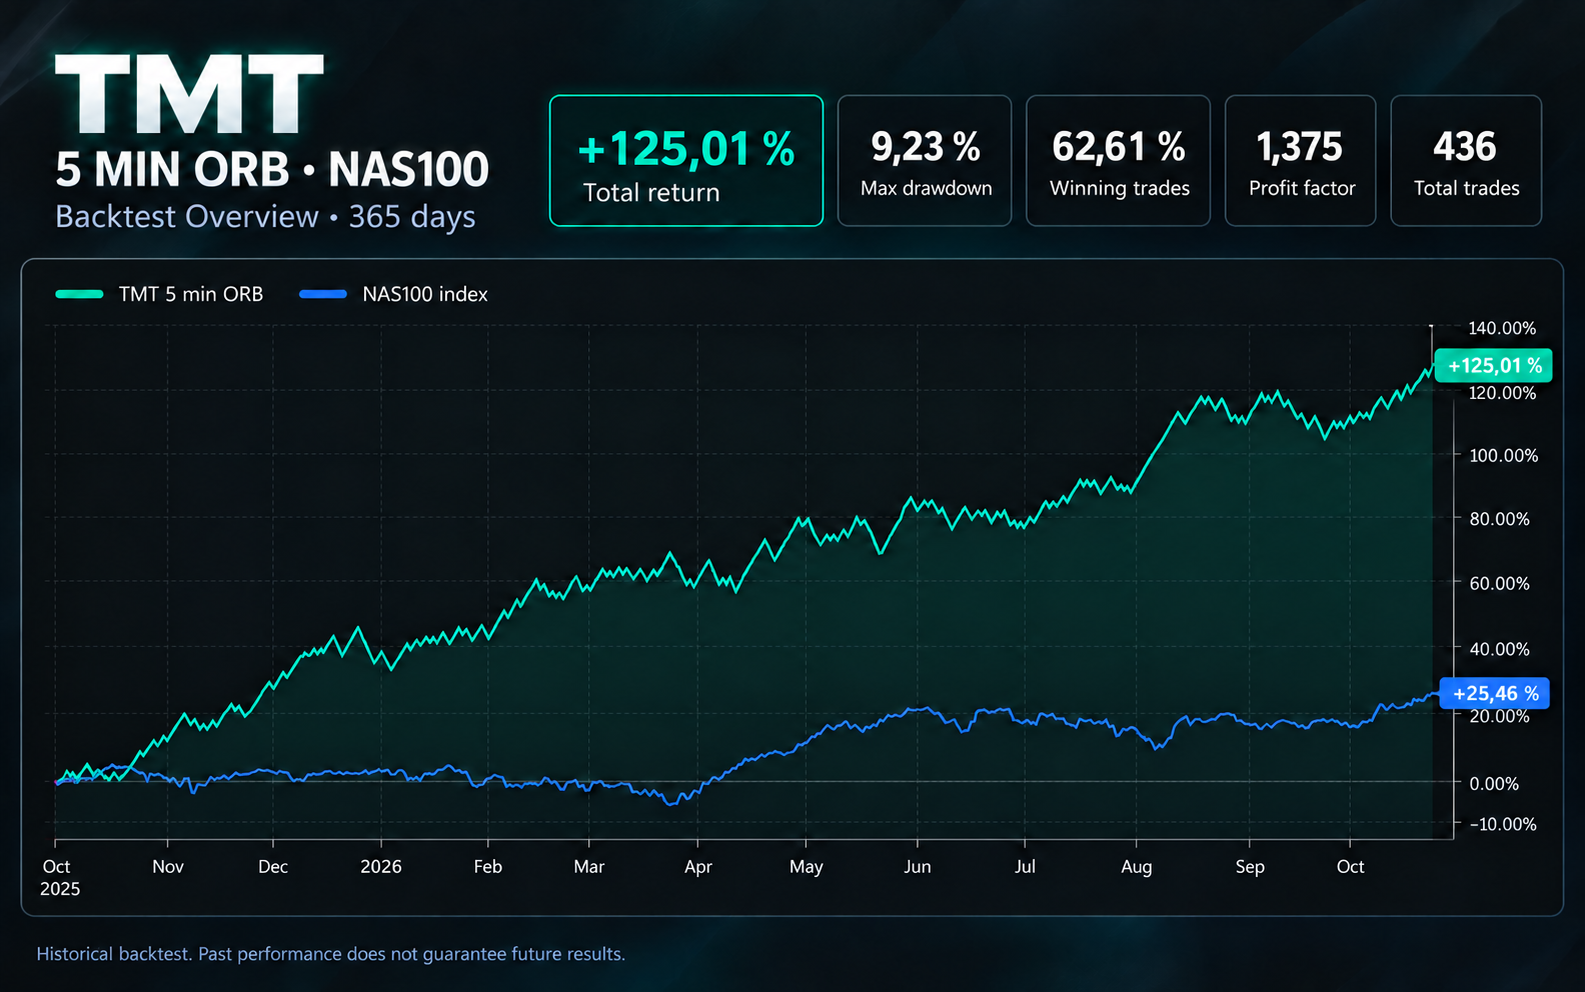
Task: Select the Total trades 436 card
Action: coord(1466,161)
